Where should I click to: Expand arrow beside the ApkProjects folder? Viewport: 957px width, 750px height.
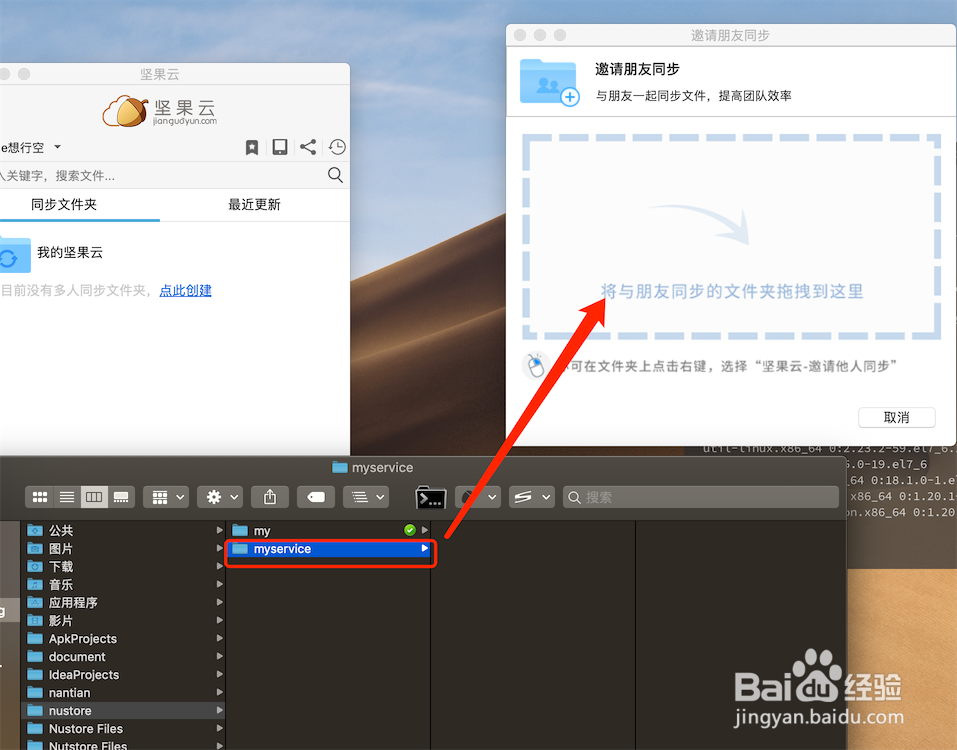pyautogui.click(x=220, y=638)
